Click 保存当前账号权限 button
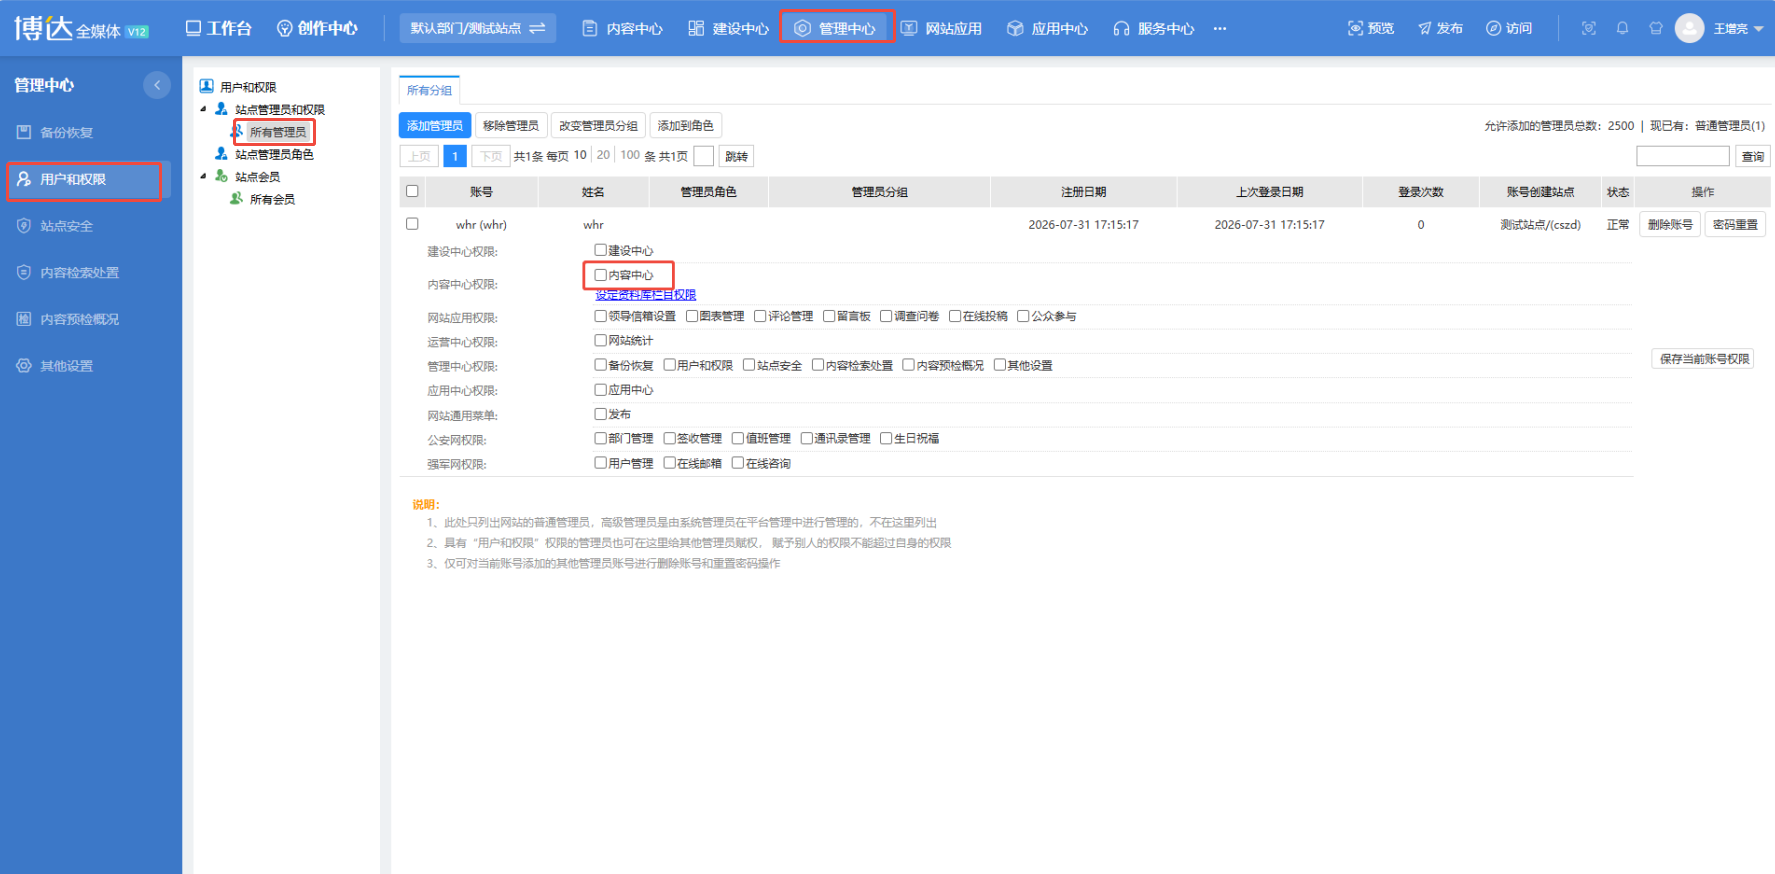Viewport: 1775px width, 874px height. (1704, 359)
